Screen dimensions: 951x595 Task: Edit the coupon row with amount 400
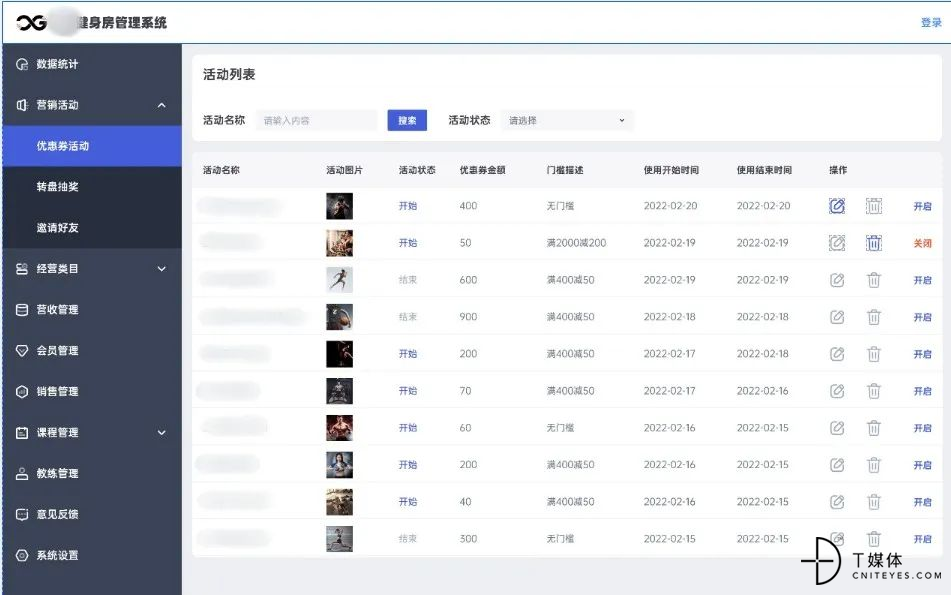[837, 206]
